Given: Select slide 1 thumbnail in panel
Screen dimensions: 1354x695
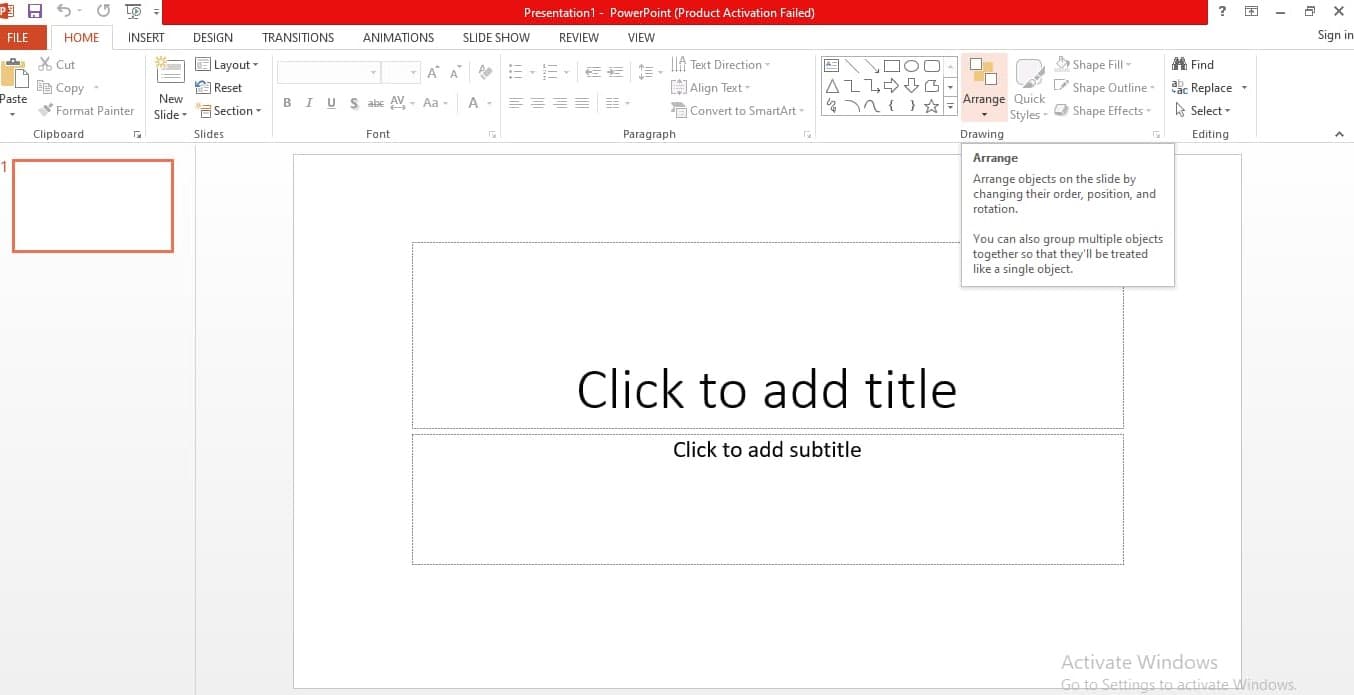Looking at the screenshot, I should point(93,206).
